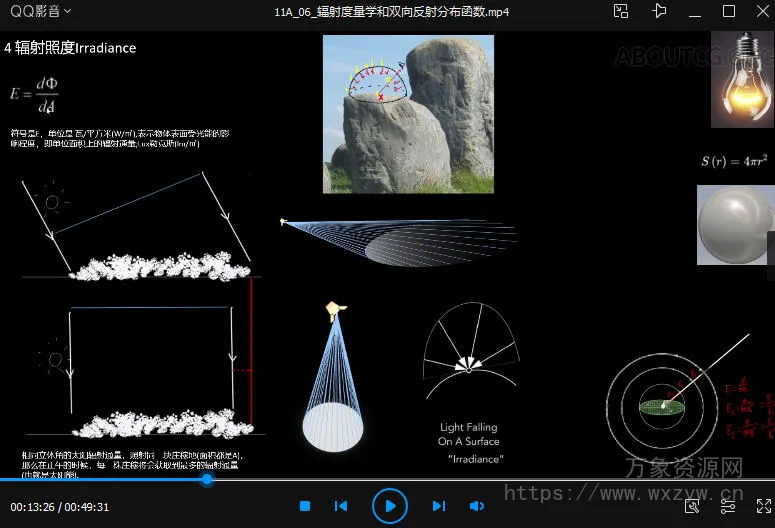The width and height of the screenshot is (775, 528).
Task: Mute the volume speaker icon
Action: pos(477,507)
